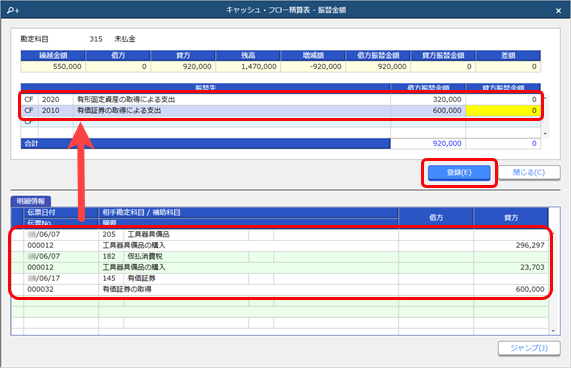This screenshot has width=571, height=368.
Task: Click the 相手勘定科目 / 補助科目 column header
Action: 248,212
